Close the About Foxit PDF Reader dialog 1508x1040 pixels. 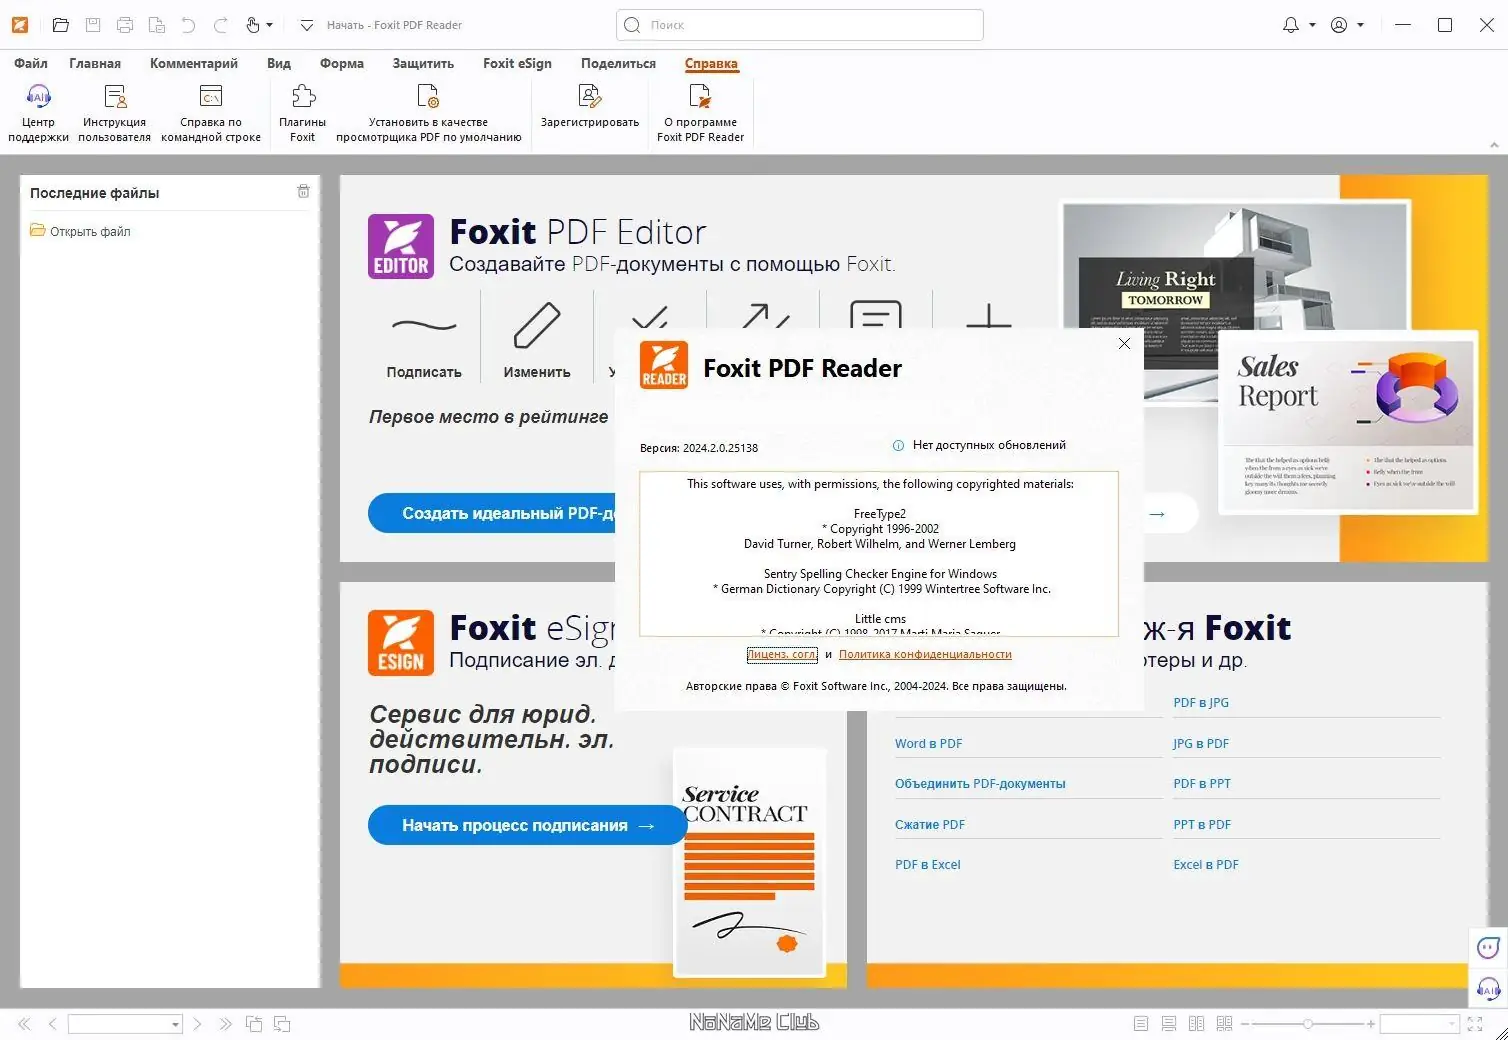(1124, 343)
